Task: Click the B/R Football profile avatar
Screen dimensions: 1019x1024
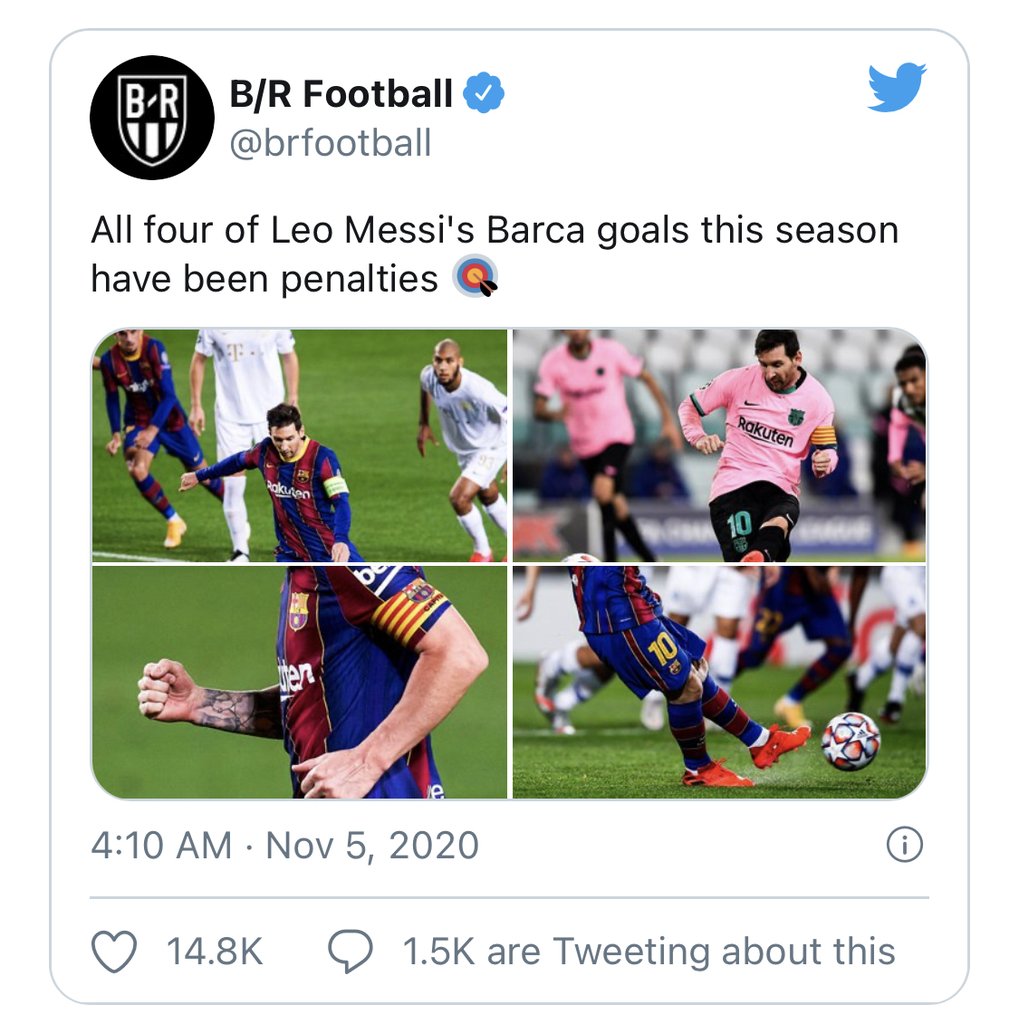Action: [152, 118]
